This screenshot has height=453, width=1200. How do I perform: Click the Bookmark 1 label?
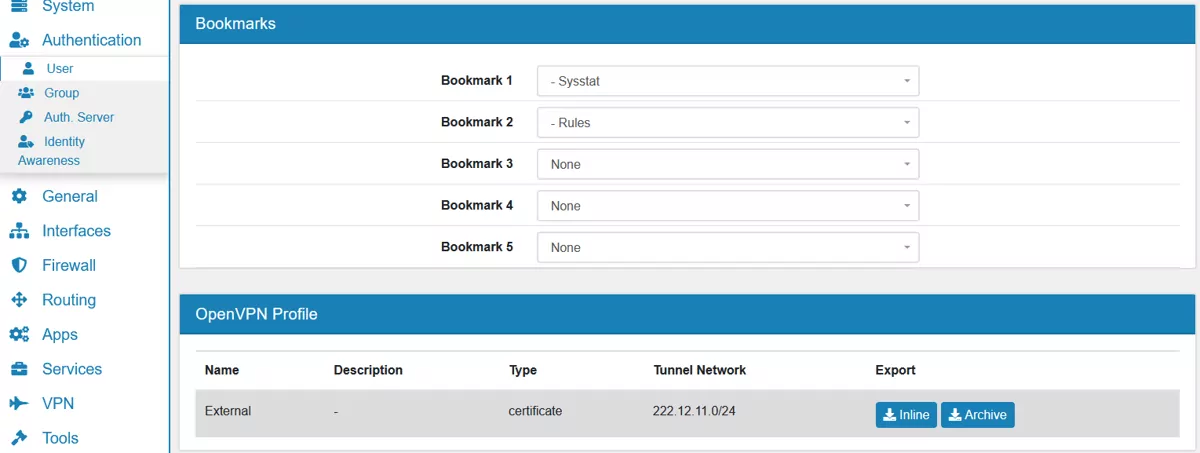pyautogui.click(x=477, y=80)
